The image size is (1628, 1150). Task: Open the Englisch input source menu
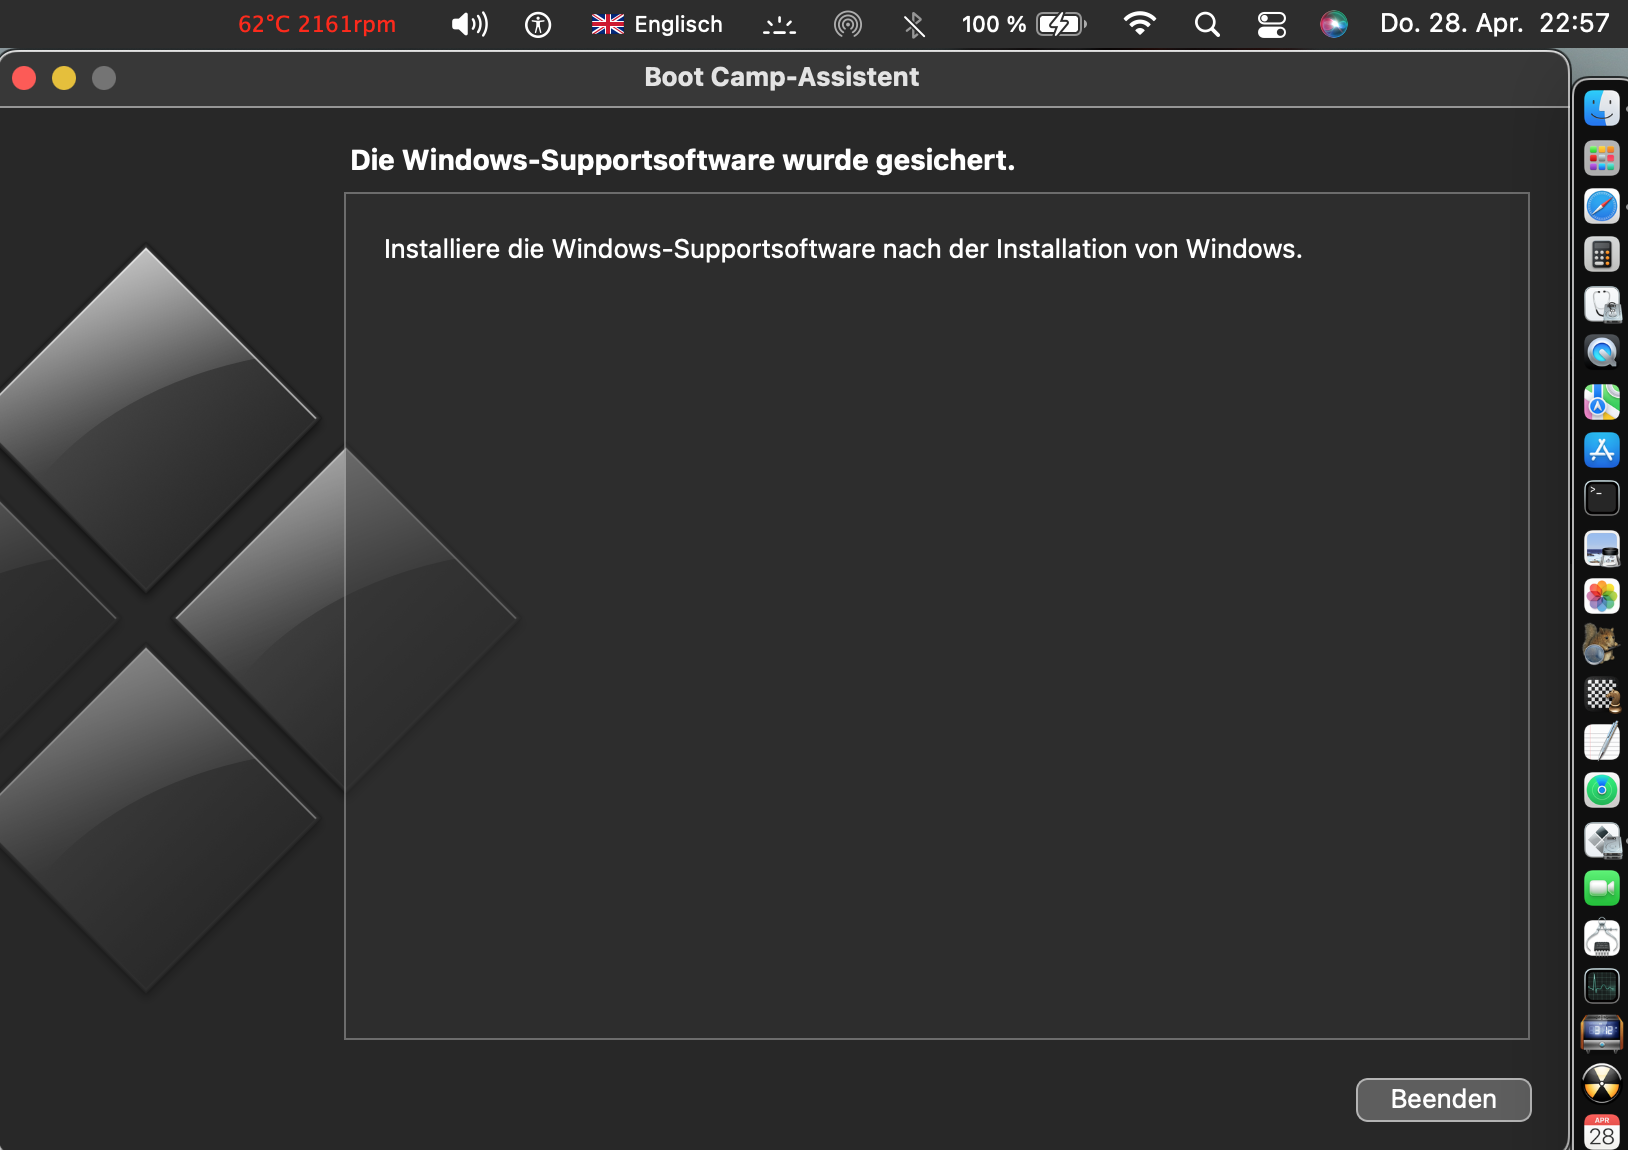[657, 24]
